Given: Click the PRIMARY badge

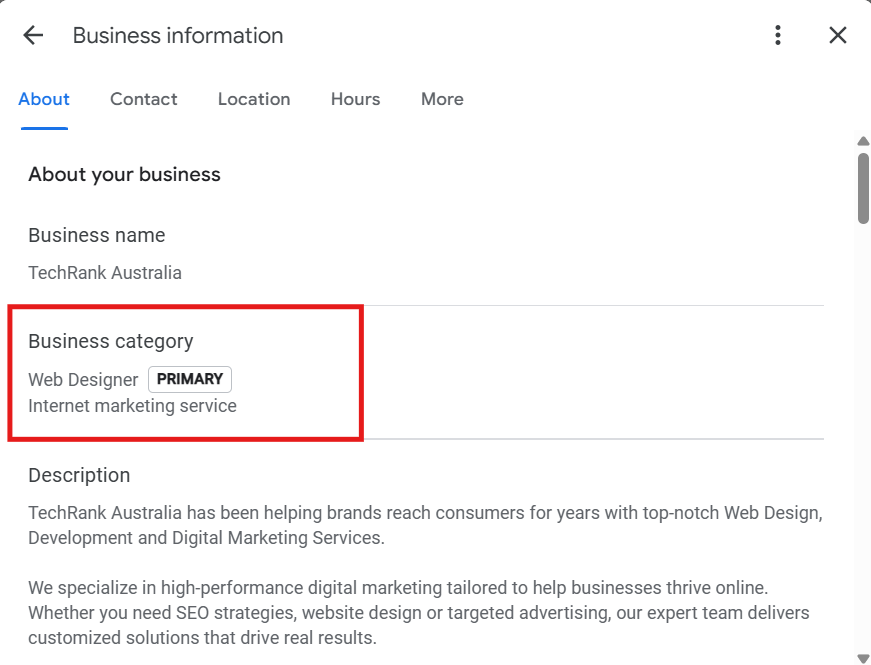Looking at the screenshot, I should coord(190,380).
